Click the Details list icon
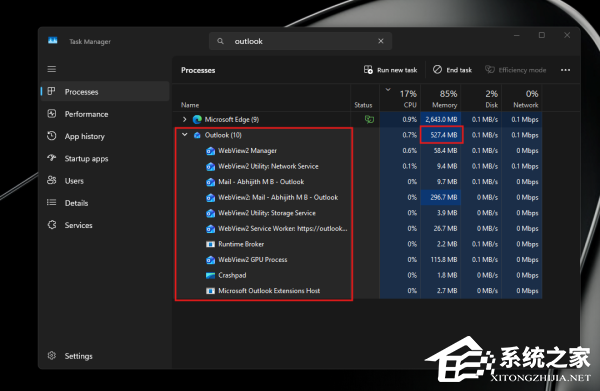600x391 pixels. (x=52, y=202)
